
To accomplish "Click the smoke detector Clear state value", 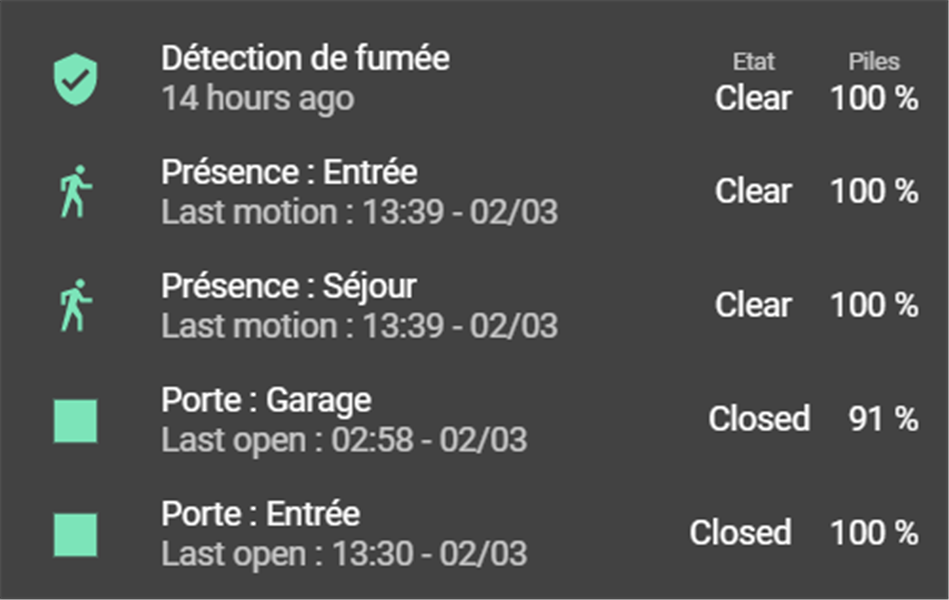I will (x=753, y=98).
